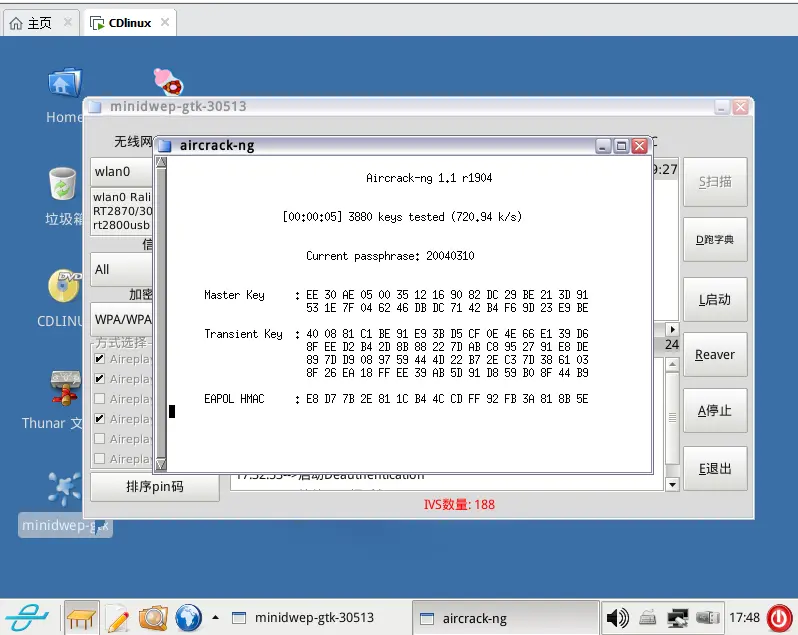This screenshot has width=798, height=635.
Task: Click the E退出 exit button
Action: pyautogui.click(x=715, y=469)
